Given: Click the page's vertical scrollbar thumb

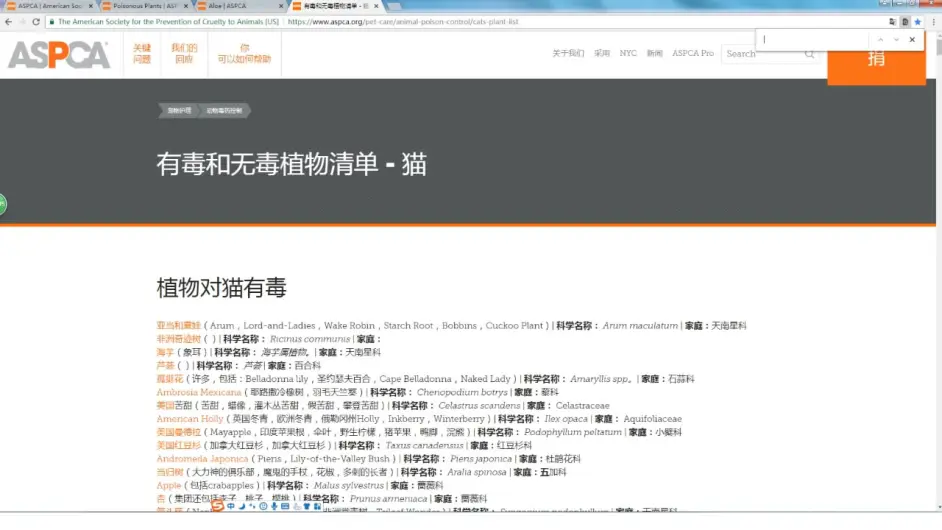Looking at the screenshot, I should (x=939, y=45).
